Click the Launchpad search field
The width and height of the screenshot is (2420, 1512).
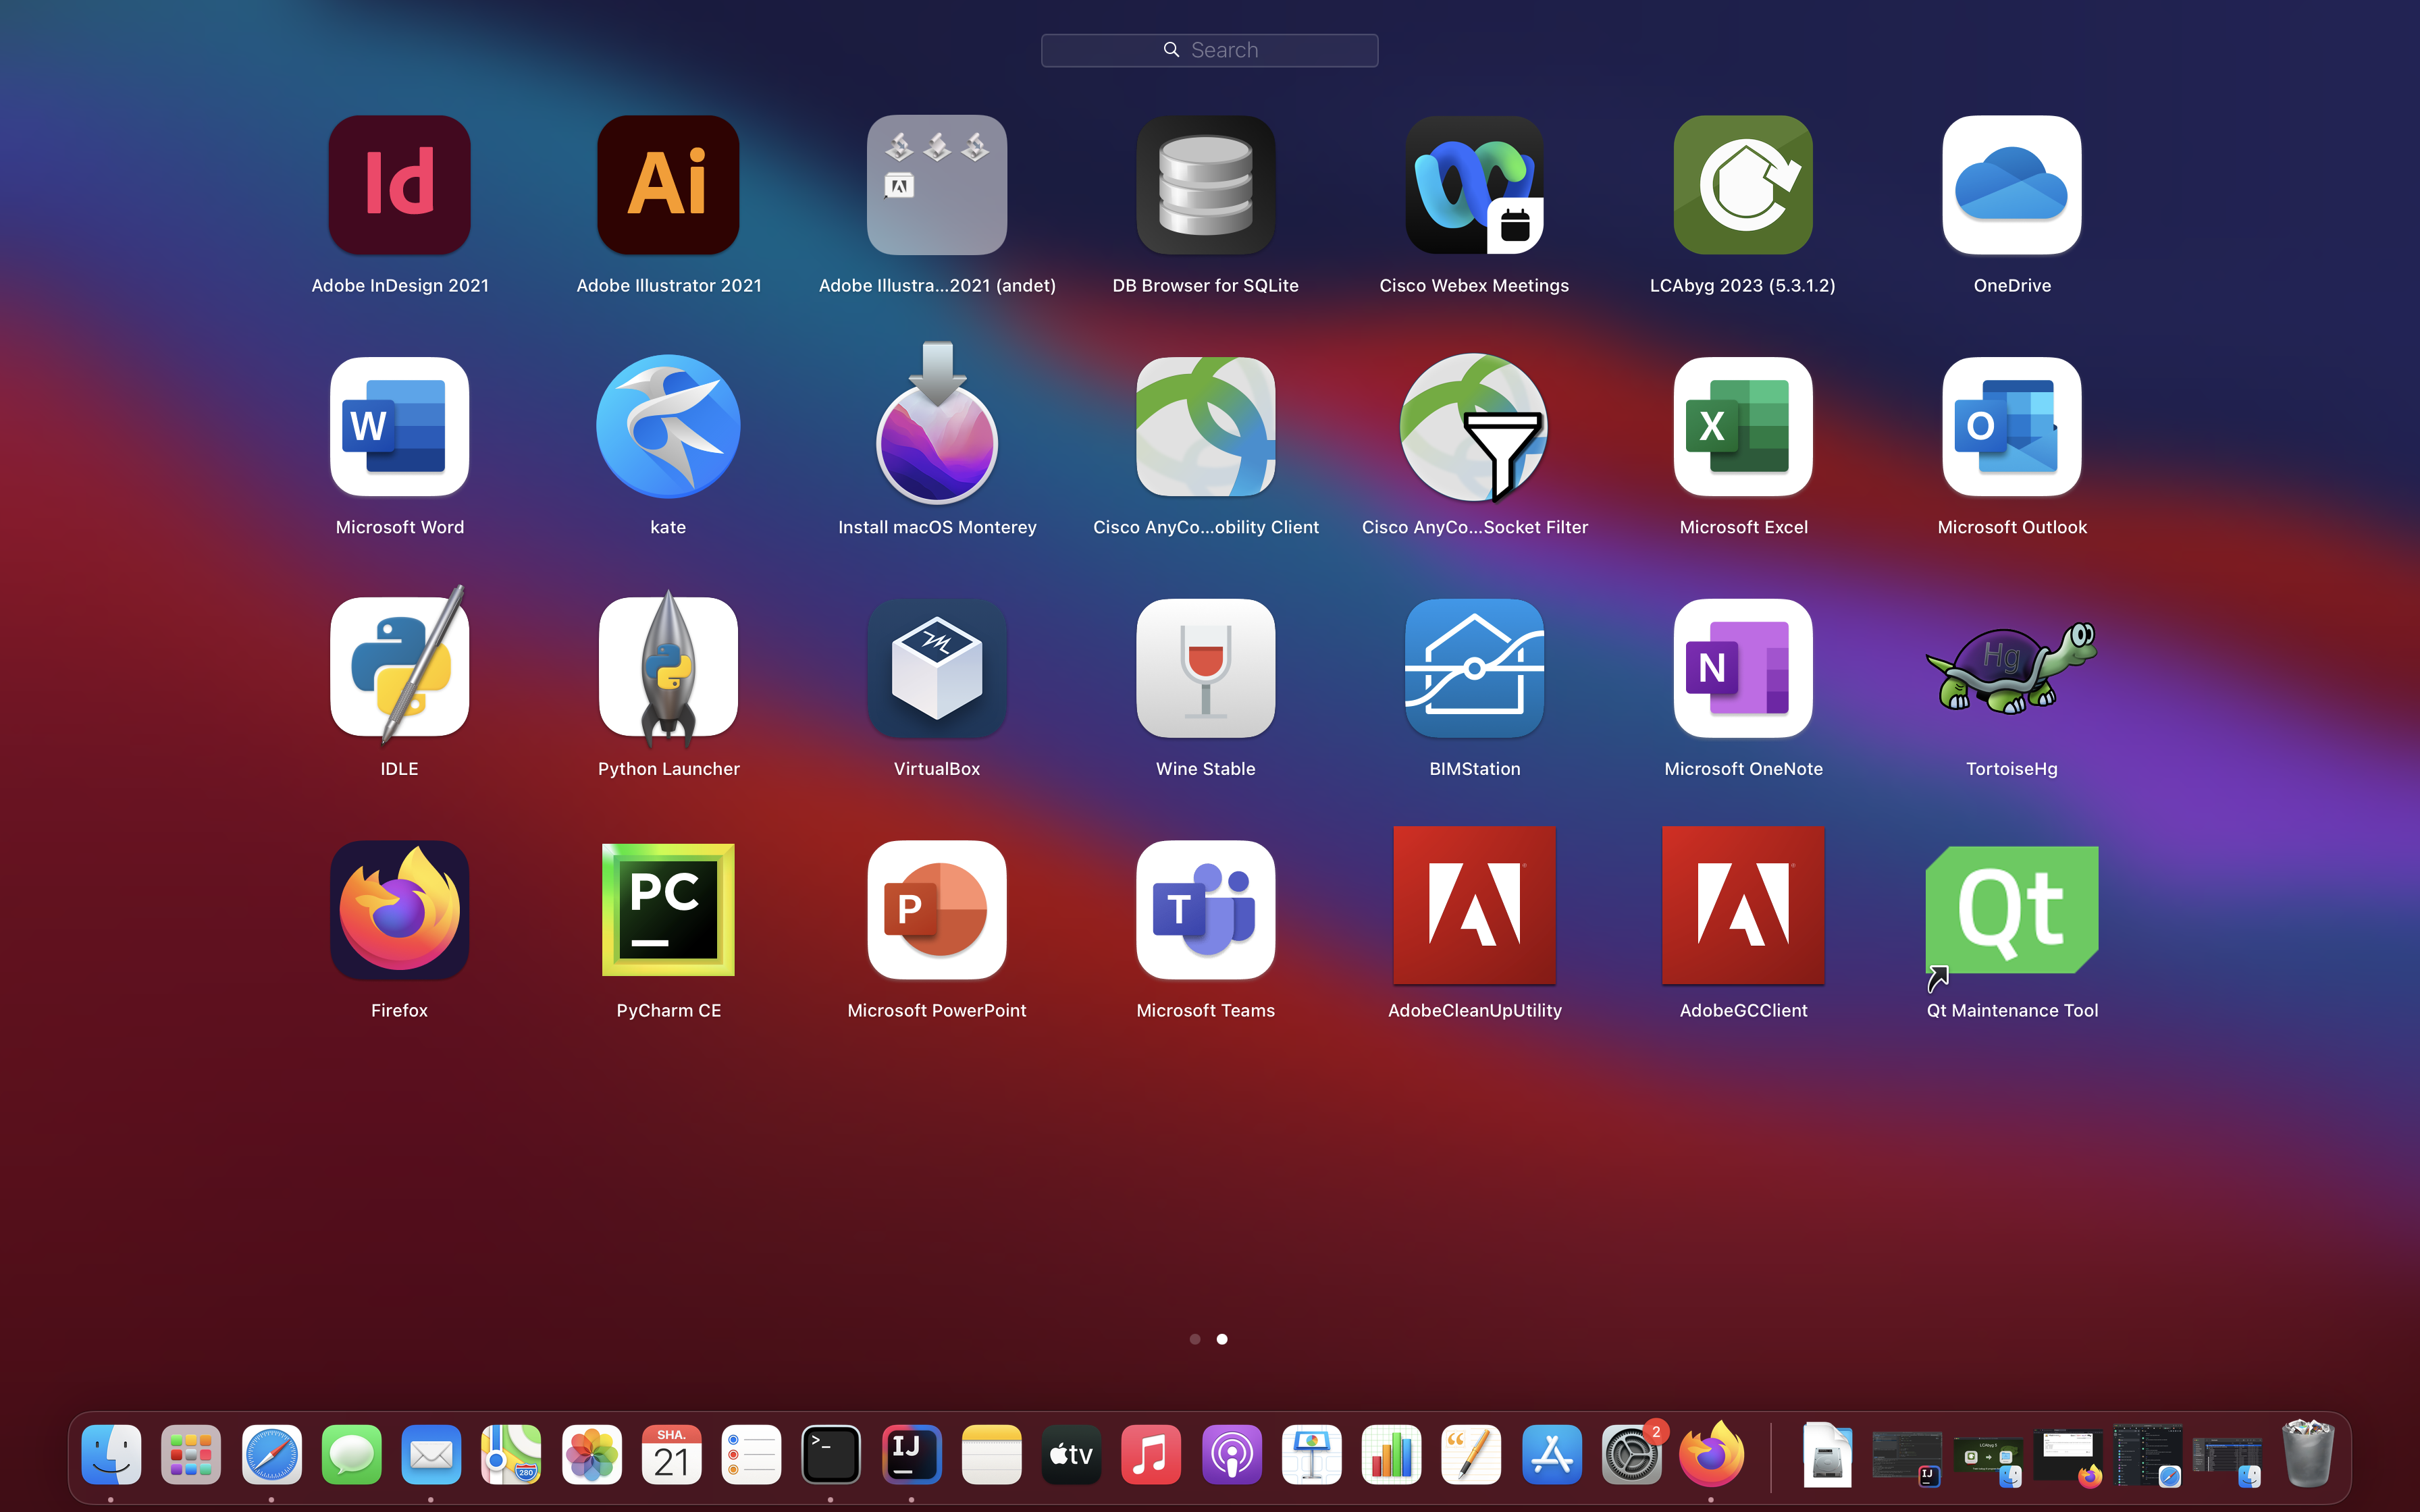pos(1209,50)
